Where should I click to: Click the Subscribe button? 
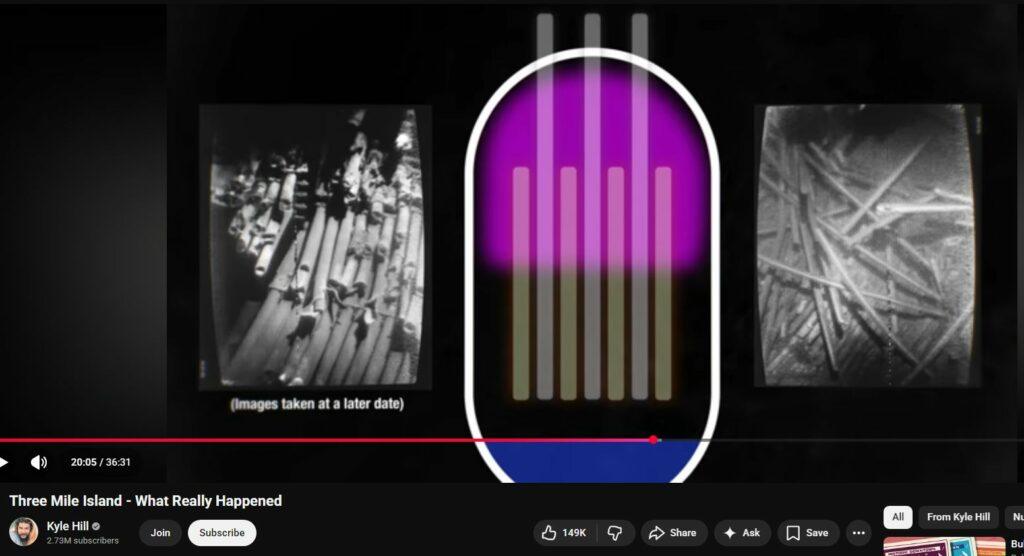pos(222,533)
